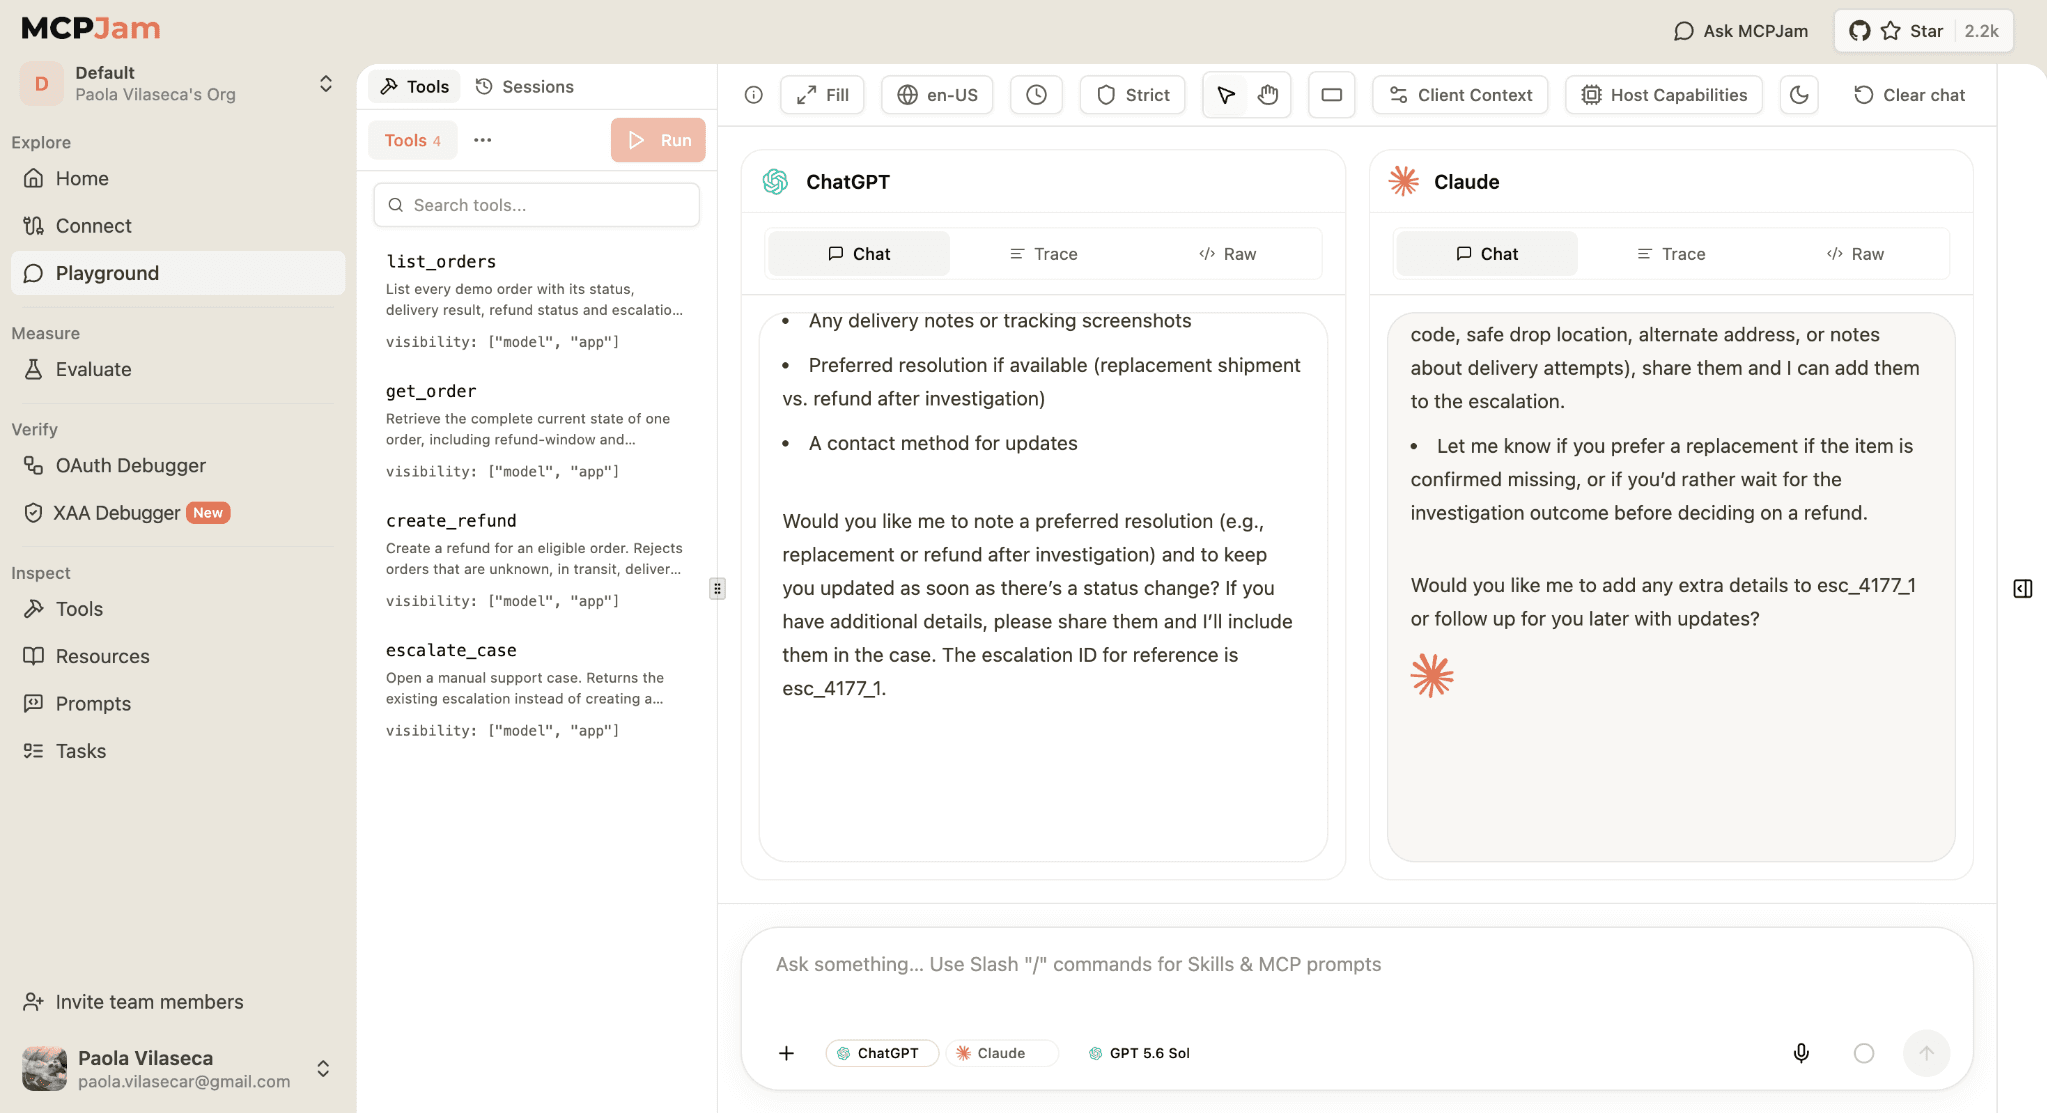Activate the microphone voice input
The image size is (2047, 1113).
tap(1801, 1053)
